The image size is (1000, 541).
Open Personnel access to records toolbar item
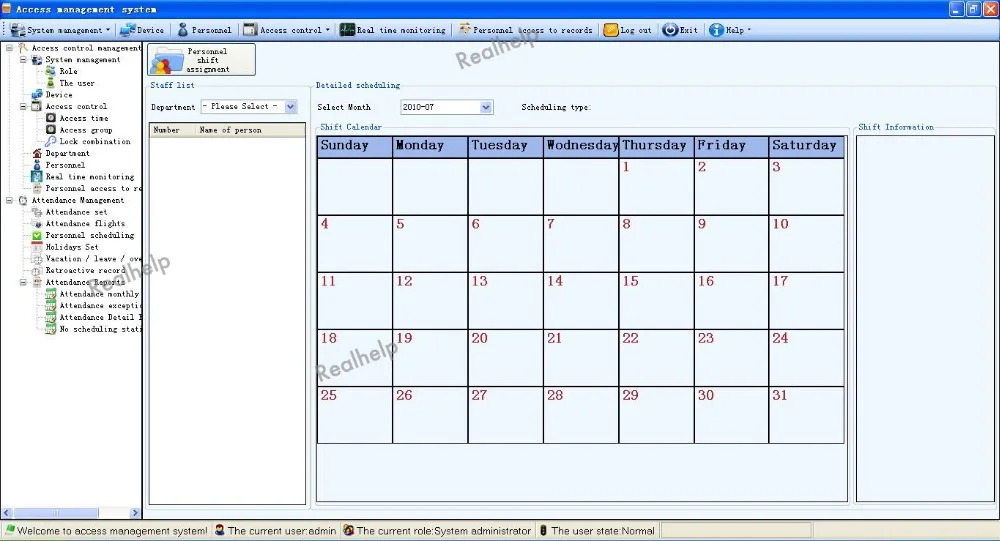point(526,30)
